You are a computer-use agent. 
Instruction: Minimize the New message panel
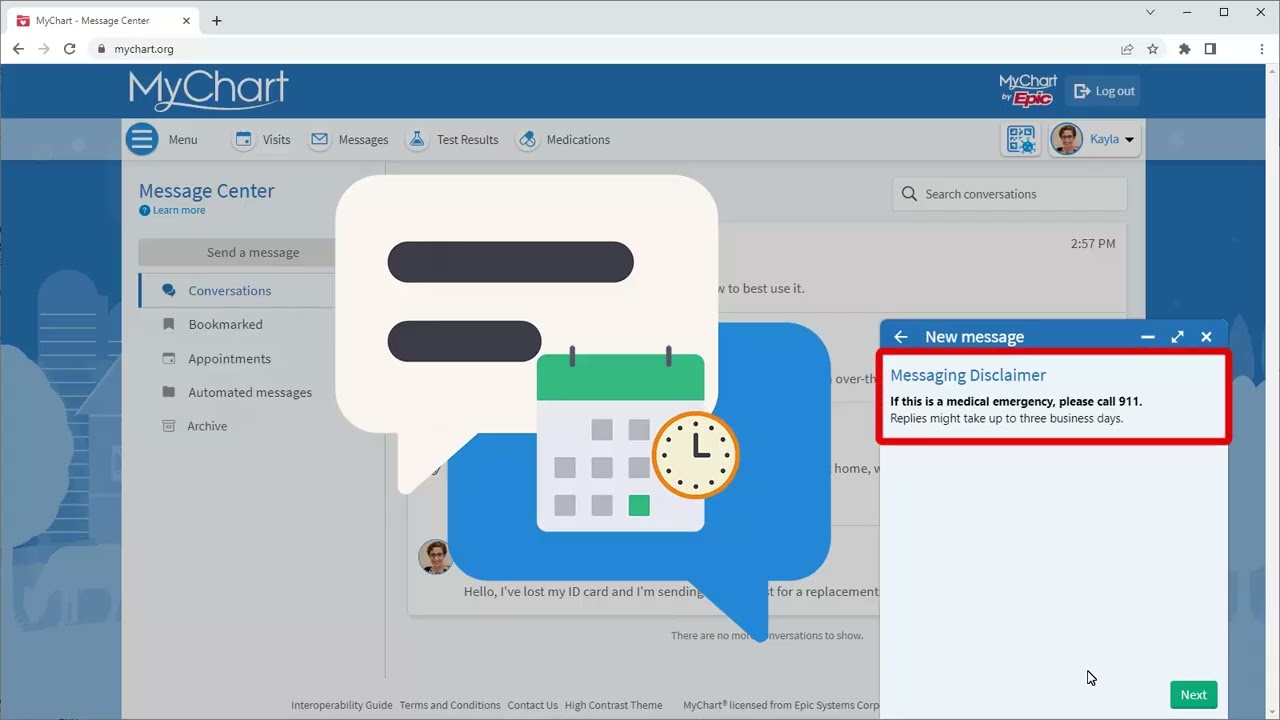click(x=1148, y=337)
